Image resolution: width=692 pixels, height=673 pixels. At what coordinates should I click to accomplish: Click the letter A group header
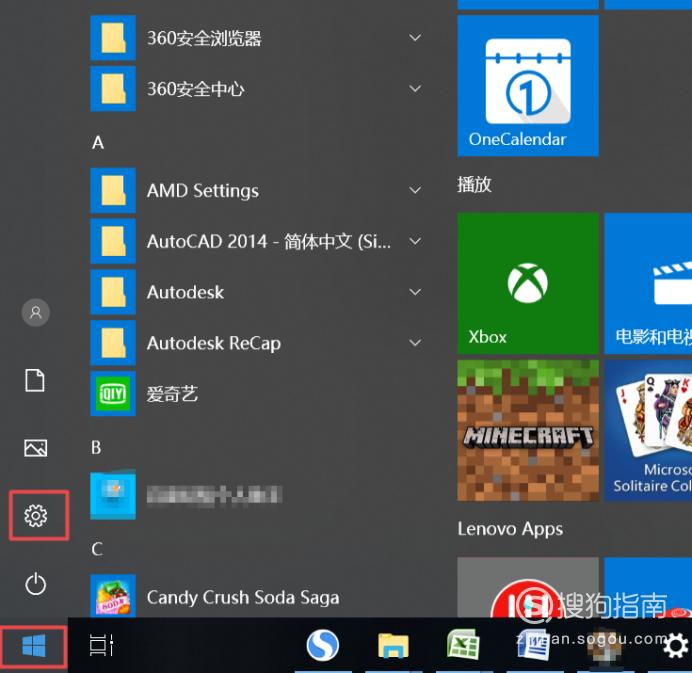tap(98, 143)
